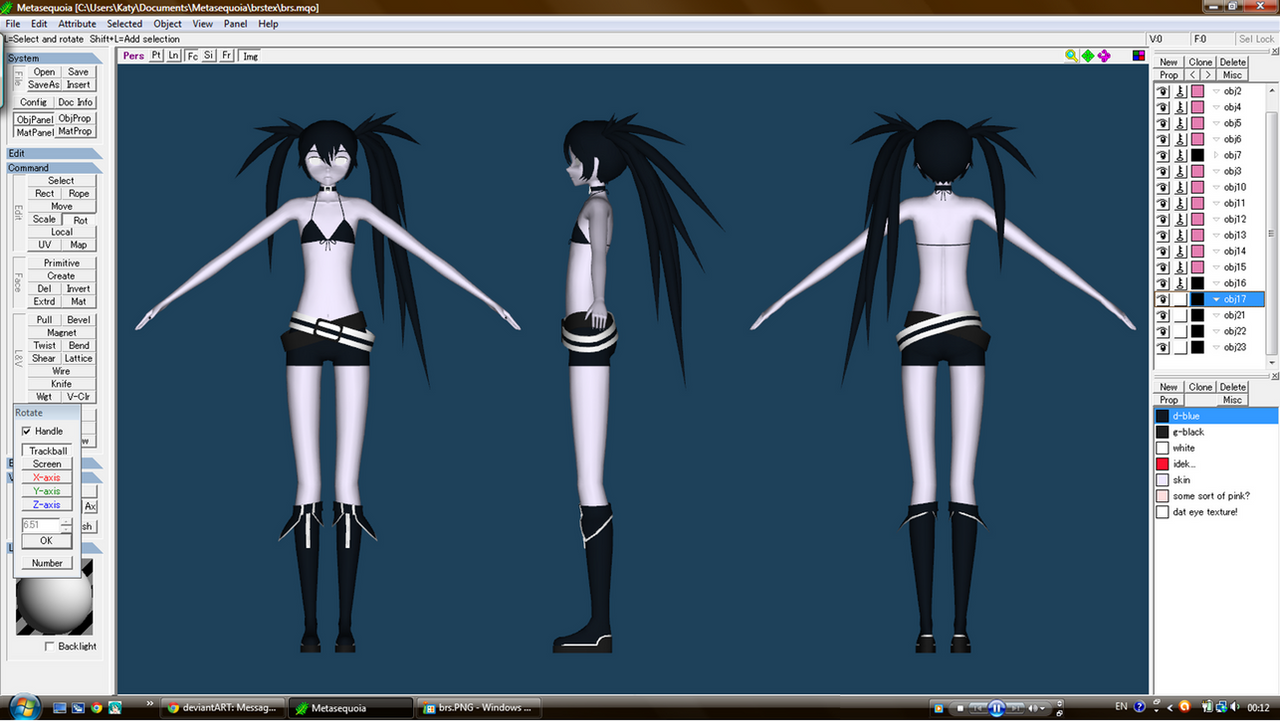Click the green view pan icon
The width and height of the screenshot is (1280, 721).
[x=1087, y=56]
